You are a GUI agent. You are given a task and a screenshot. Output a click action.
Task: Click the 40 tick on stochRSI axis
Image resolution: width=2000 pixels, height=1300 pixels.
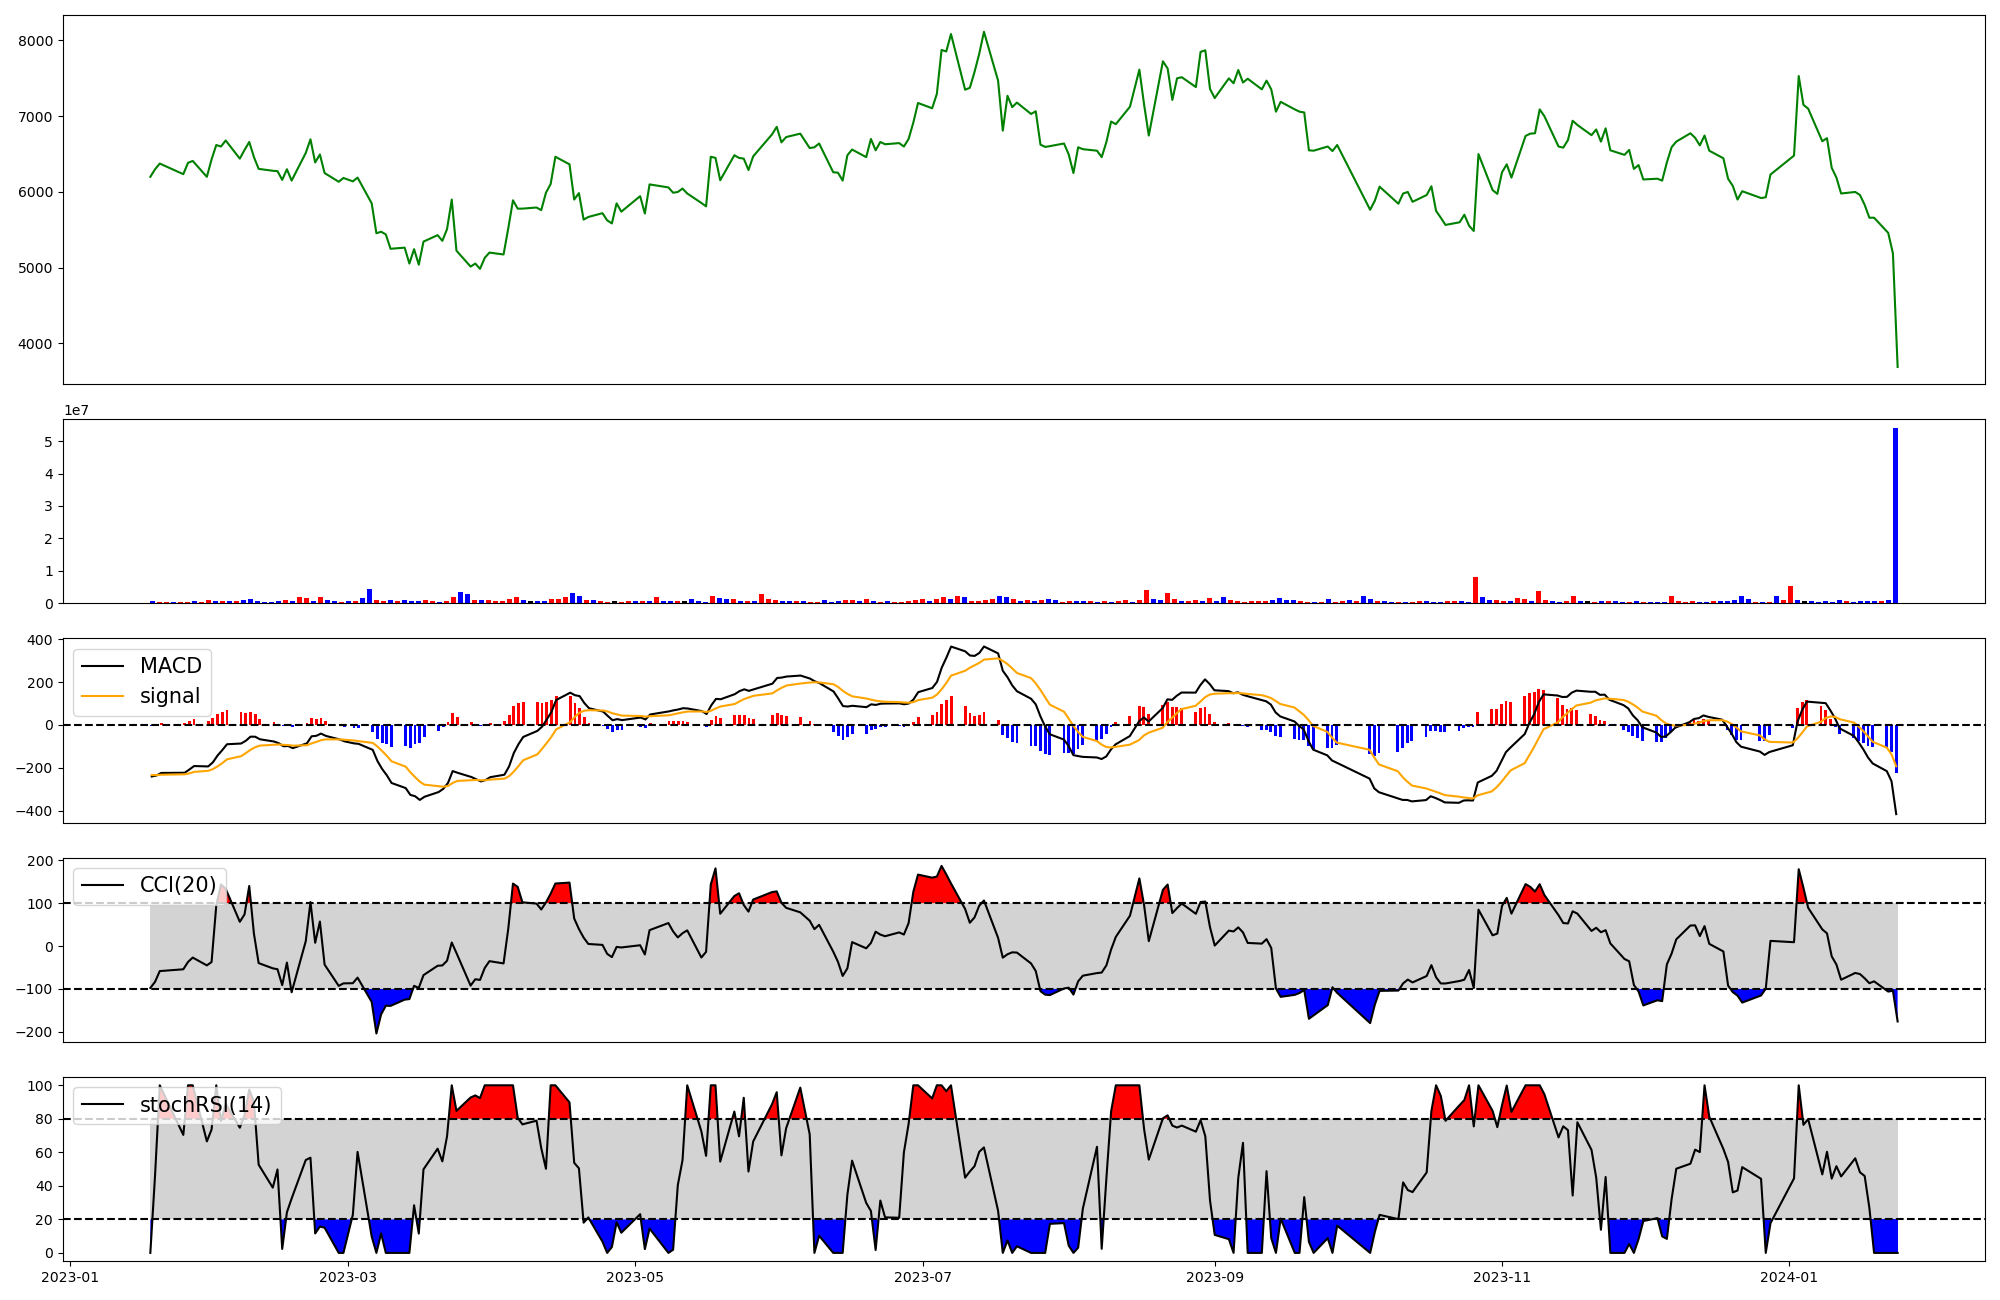[44, 1186]
